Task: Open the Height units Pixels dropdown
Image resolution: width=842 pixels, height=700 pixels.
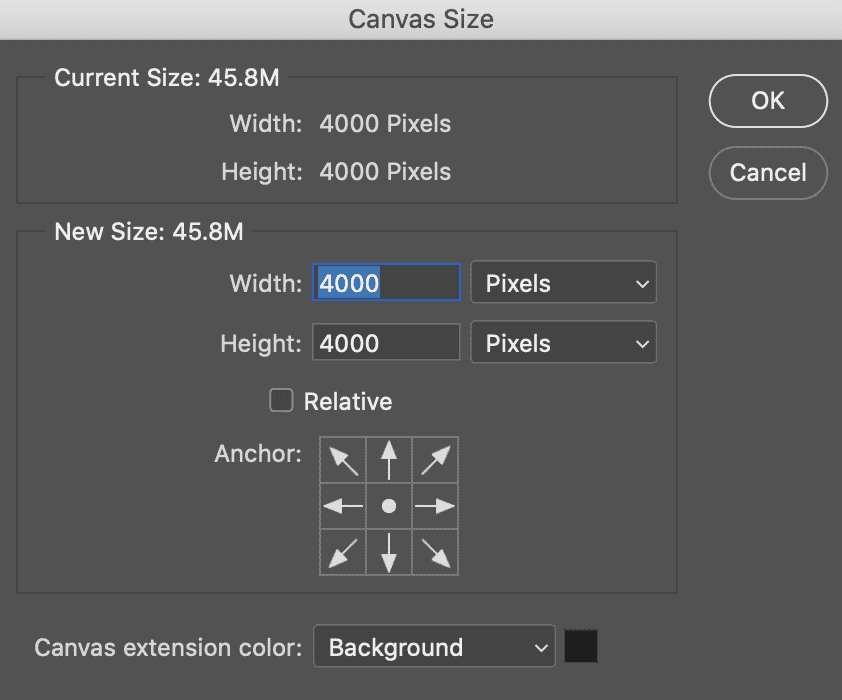Action: pos(563,342)
